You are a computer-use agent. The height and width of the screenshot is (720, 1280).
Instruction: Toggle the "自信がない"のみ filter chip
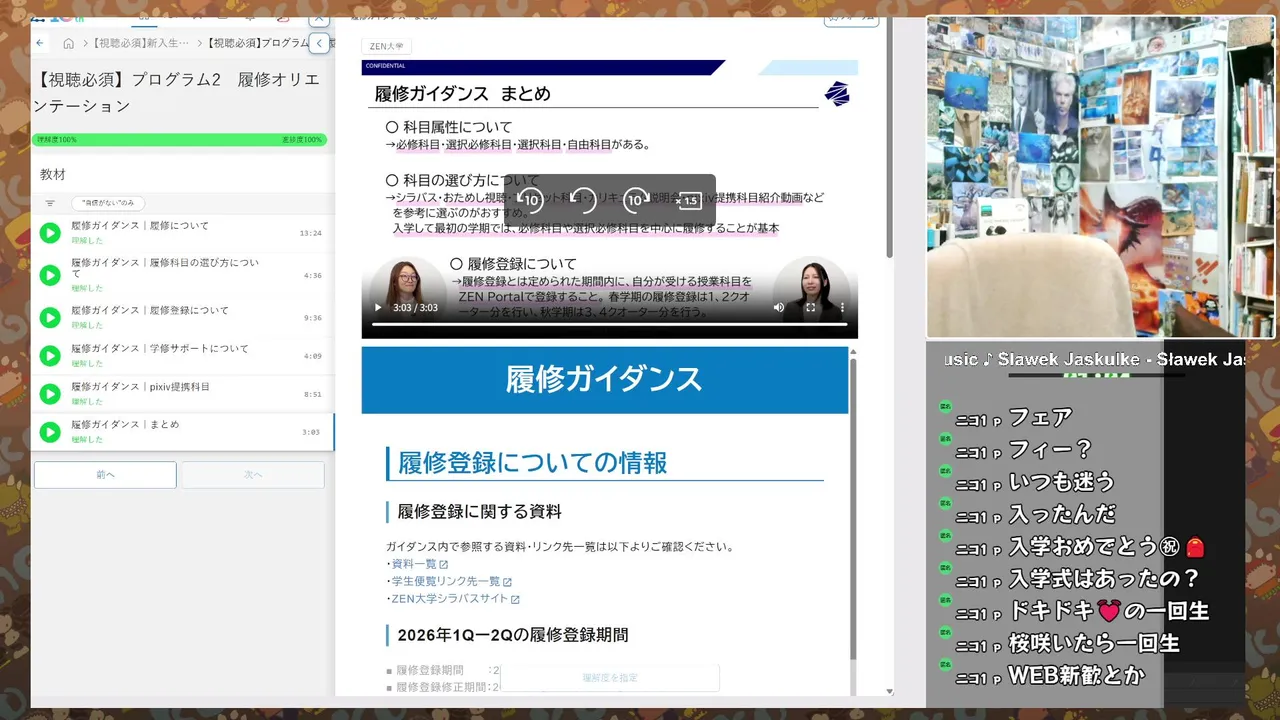[108, 202]
